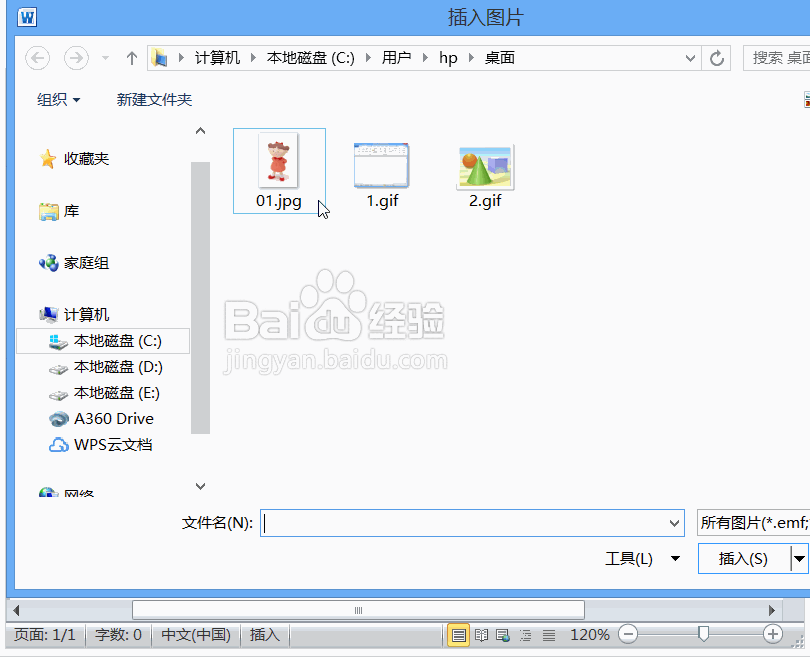Click the Back navigation arrow
Screen dimensions: 810x657
tap(38, 58)
